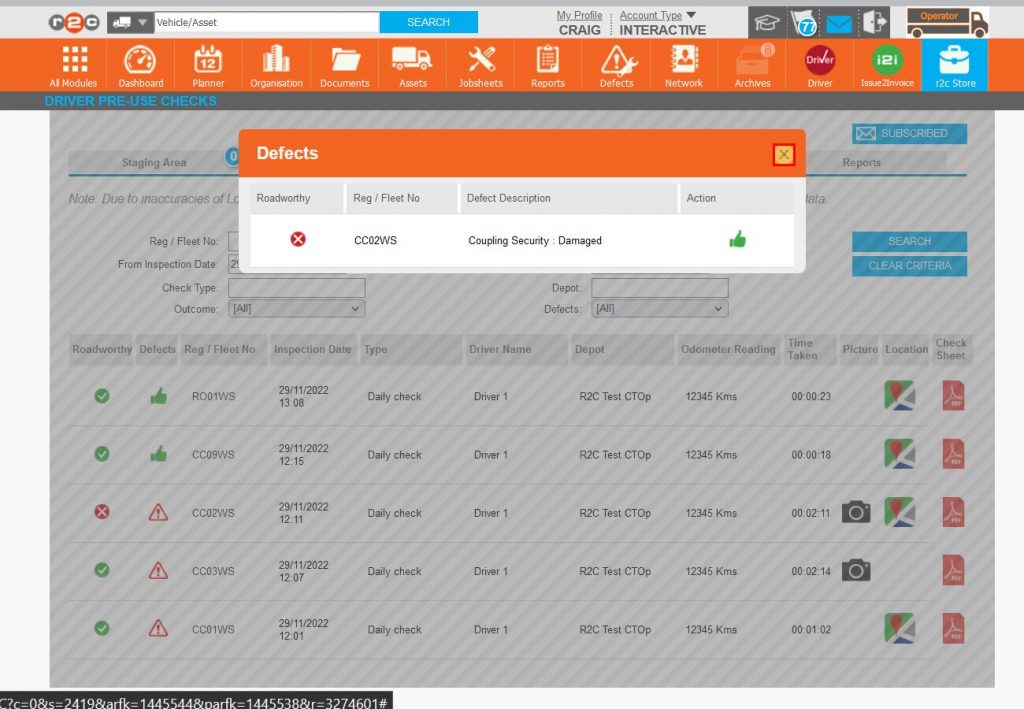Screen dimensions: 1024x709
Task: Click the thumbs up action in the Defects popup
Action: pos(738,240)
